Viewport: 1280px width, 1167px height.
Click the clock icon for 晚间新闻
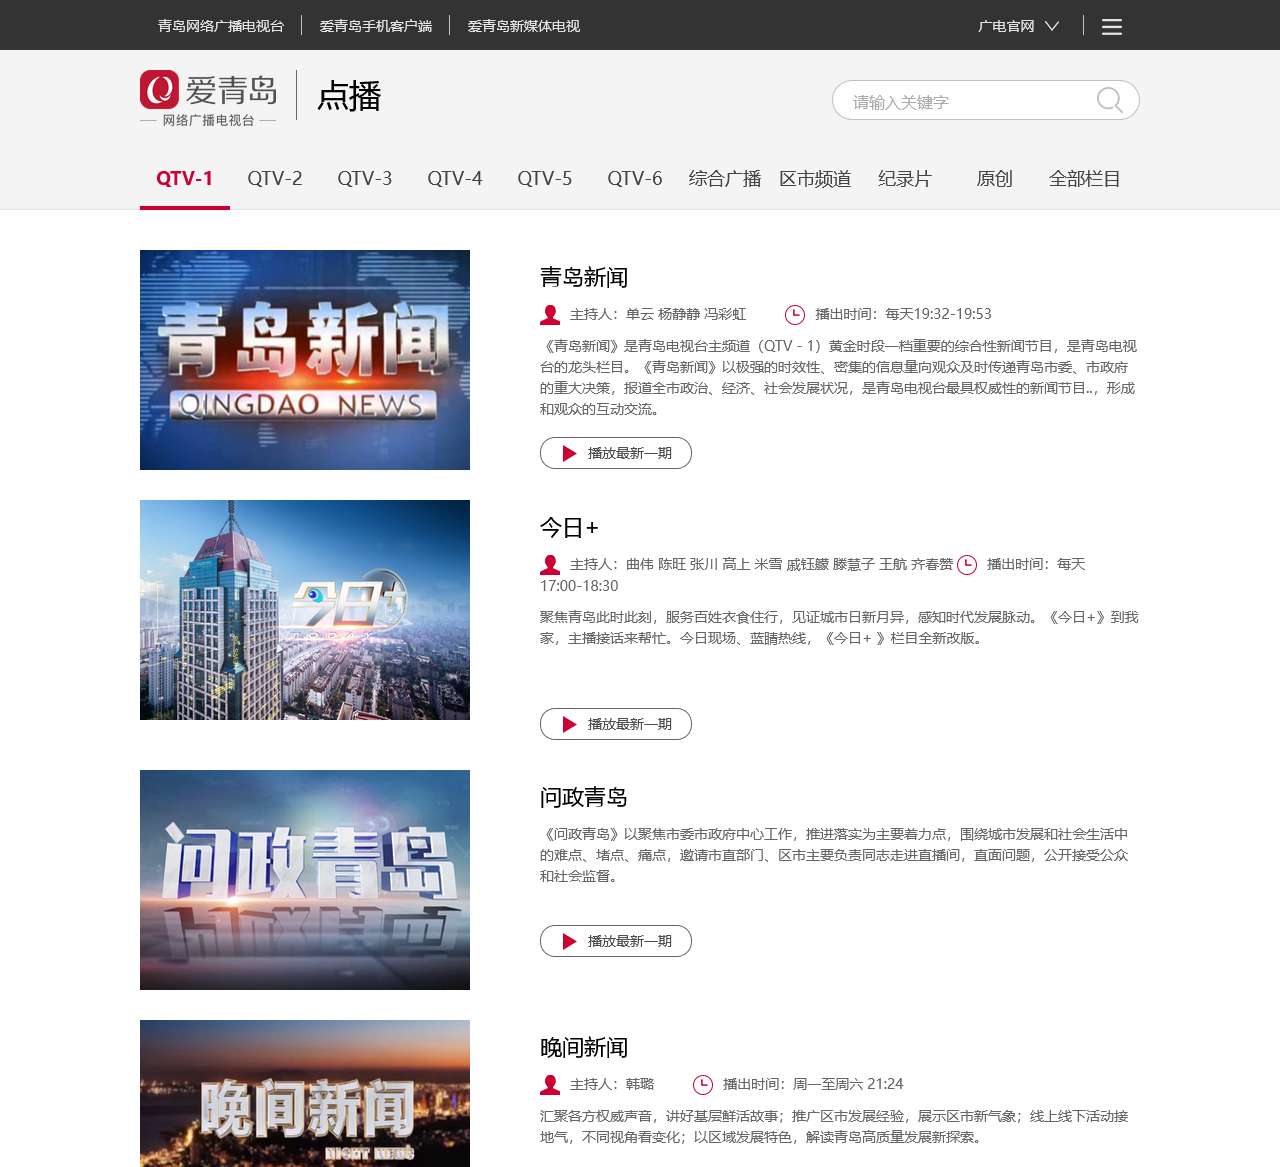[703, 1085]
